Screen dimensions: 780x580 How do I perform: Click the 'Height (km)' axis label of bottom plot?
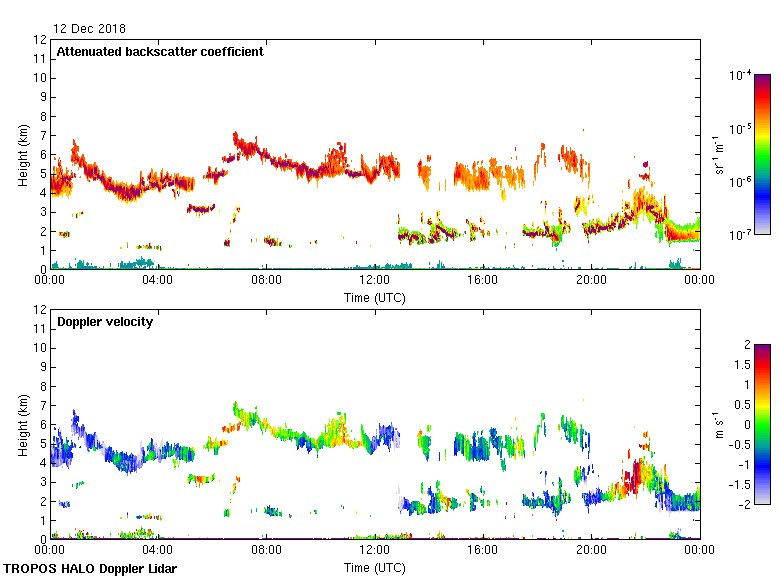[x=23, y=425]
